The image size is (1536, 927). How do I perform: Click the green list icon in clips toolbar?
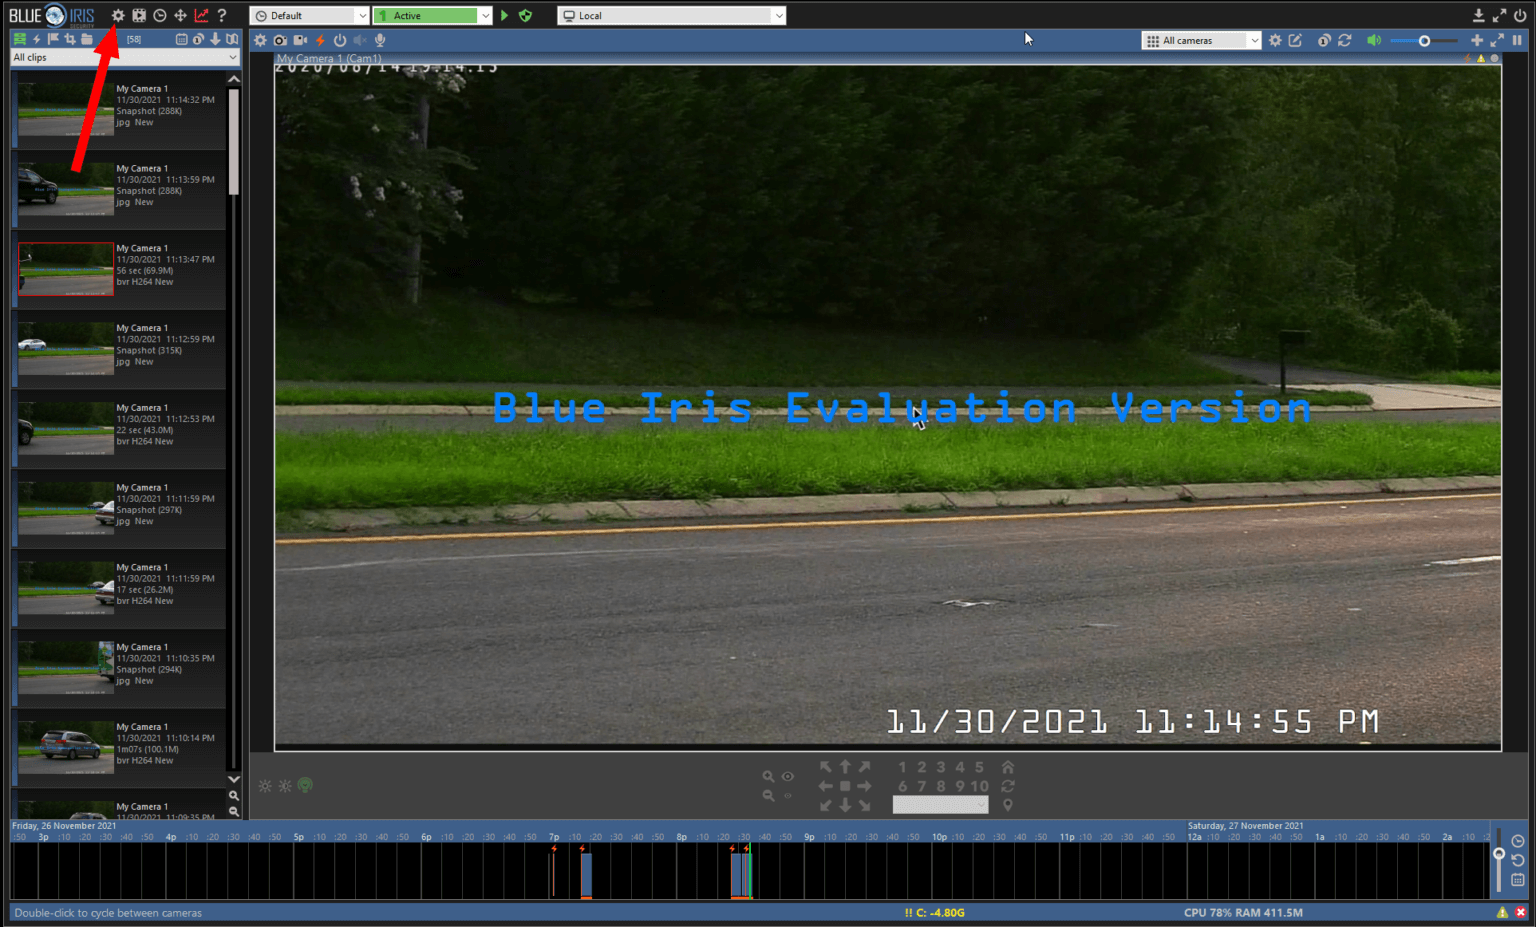(19, 39)
